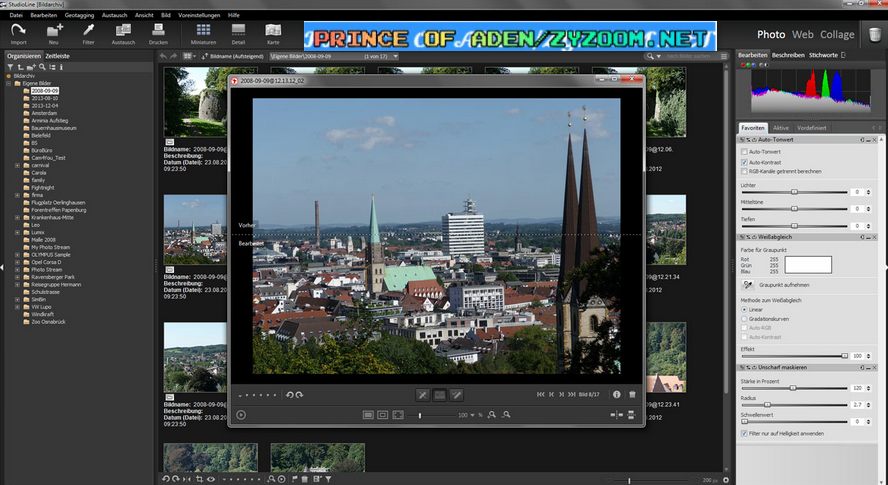Rotate image right in viewer window
888x485 pixels.
(299, 395)
